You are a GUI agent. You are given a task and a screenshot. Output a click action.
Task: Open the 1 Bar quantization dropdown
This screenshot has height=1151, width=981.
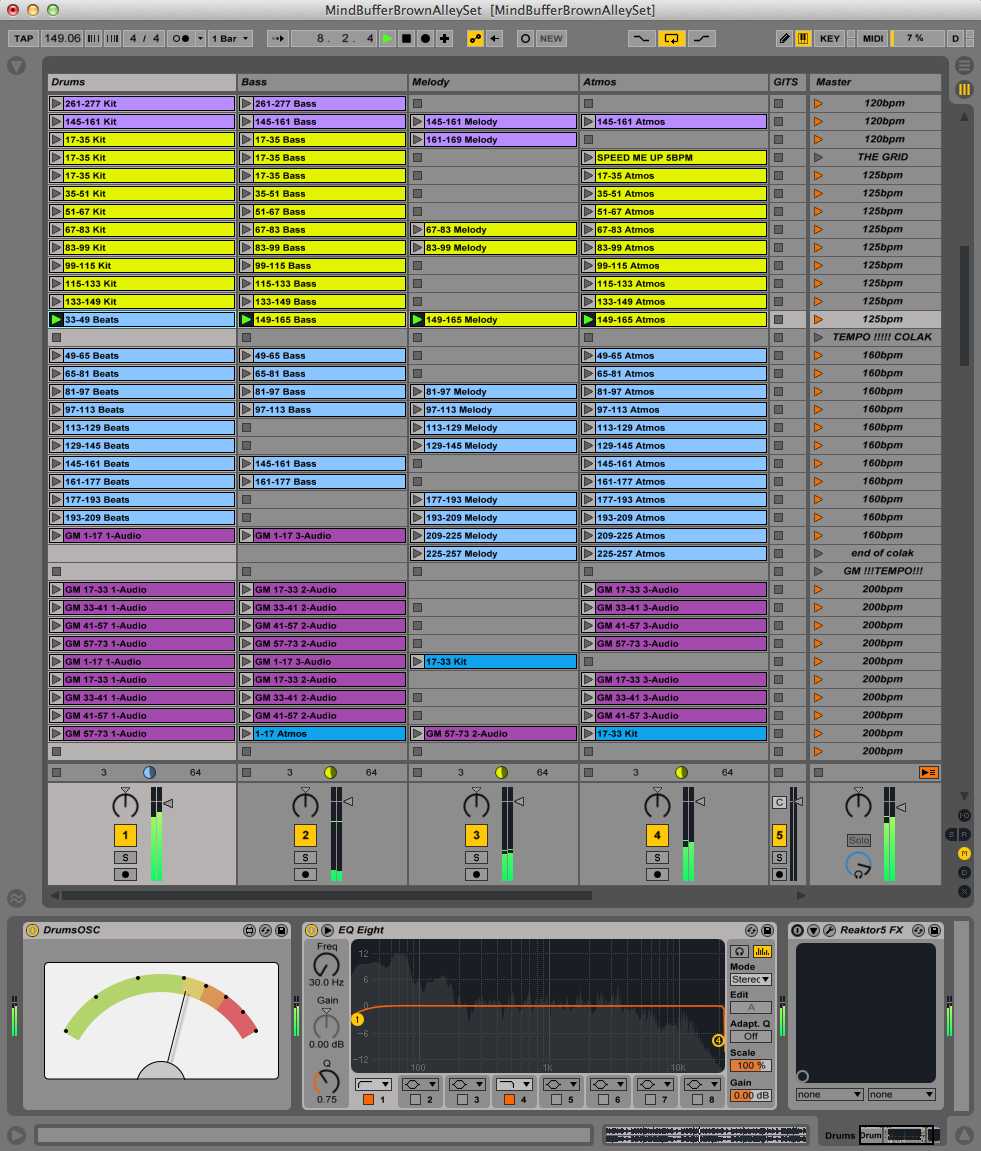231,38
